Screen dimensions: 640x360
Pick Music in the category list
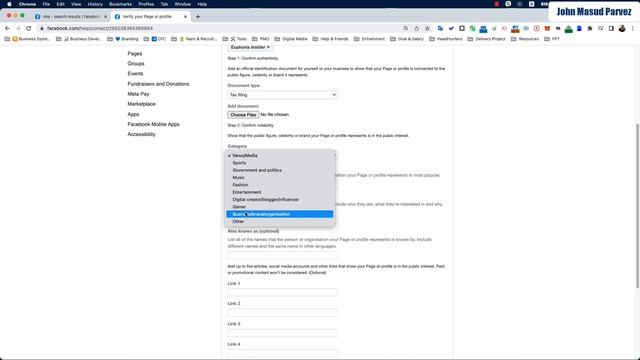[x=280, y=178]
